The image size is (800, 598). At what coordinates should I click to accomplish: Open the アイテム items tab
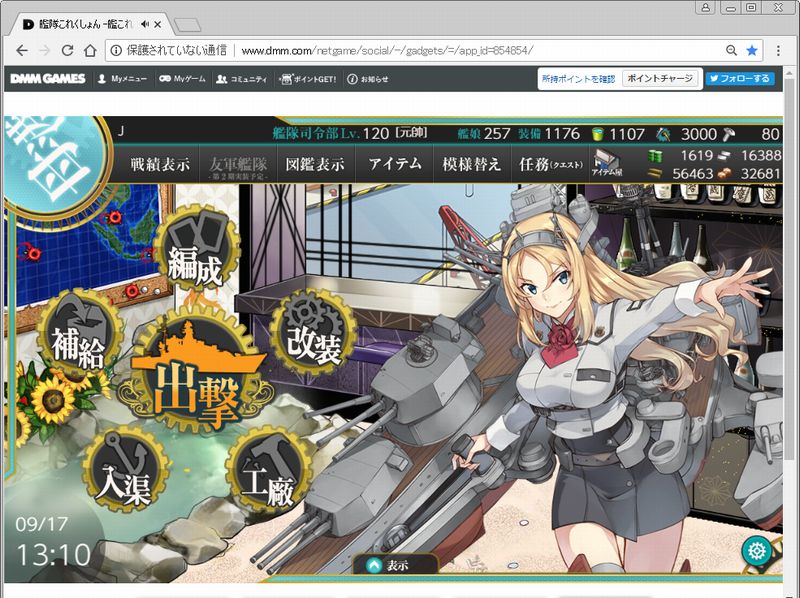395,164
